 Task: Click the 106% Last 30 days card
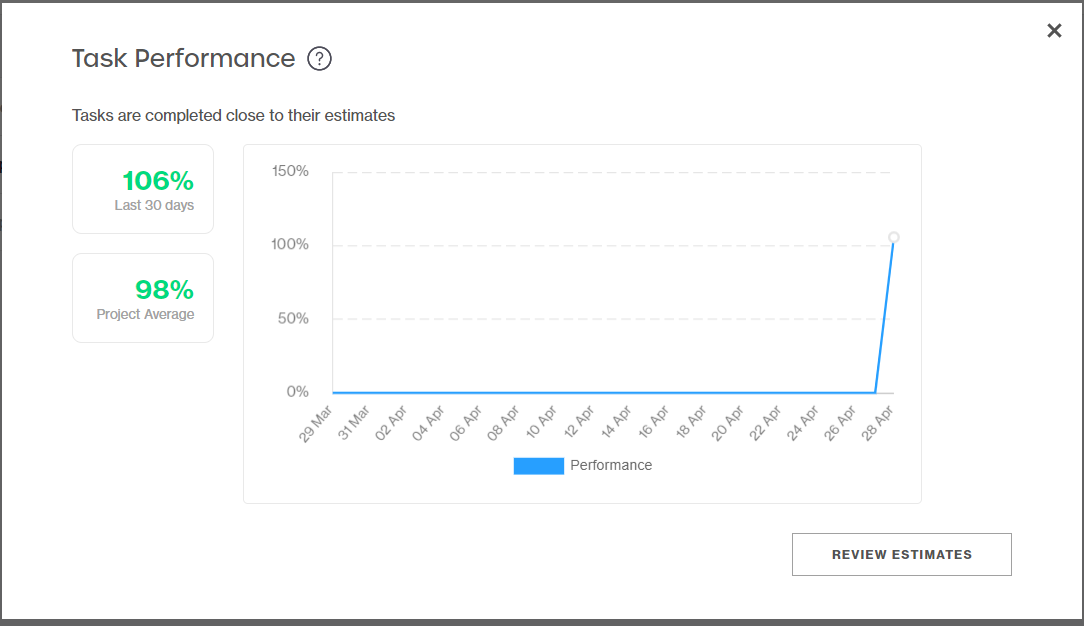coord(143,189)
